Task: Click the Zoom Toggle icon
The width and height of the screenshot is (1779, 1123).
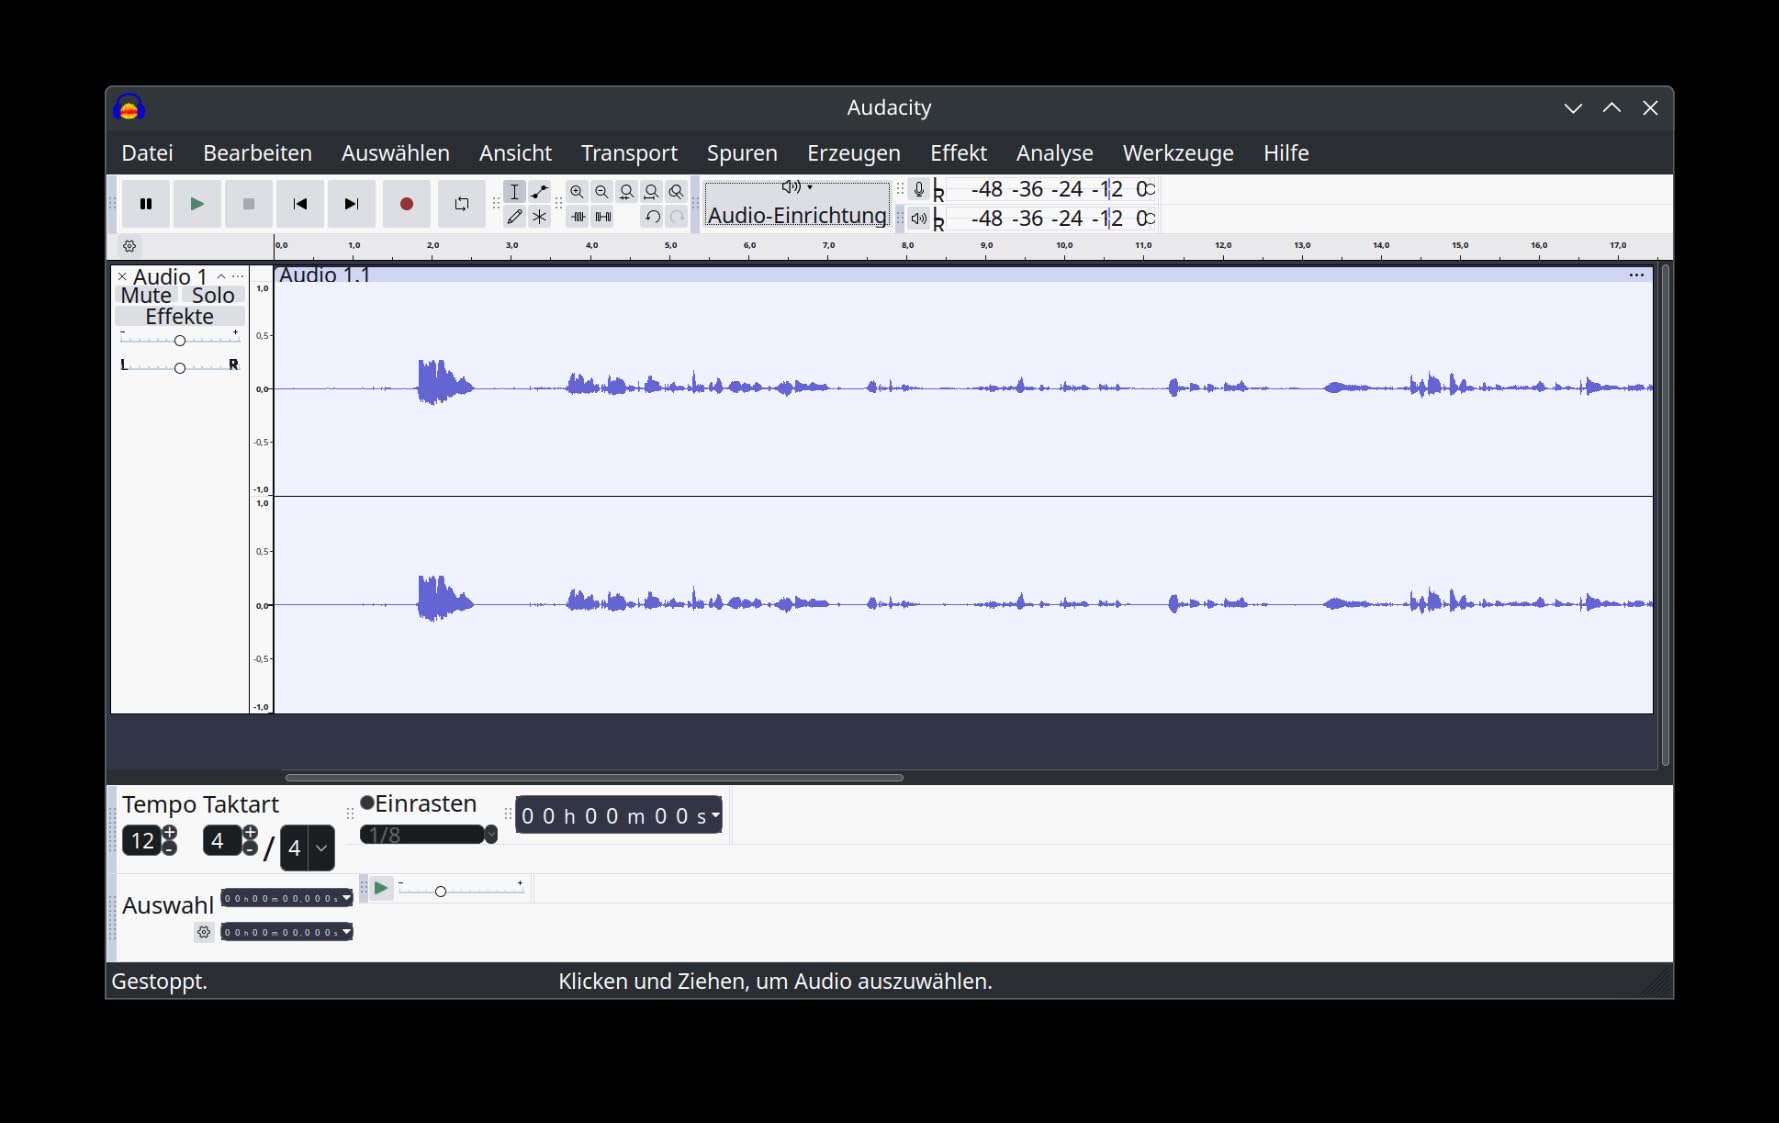Action: click(677, 192)
